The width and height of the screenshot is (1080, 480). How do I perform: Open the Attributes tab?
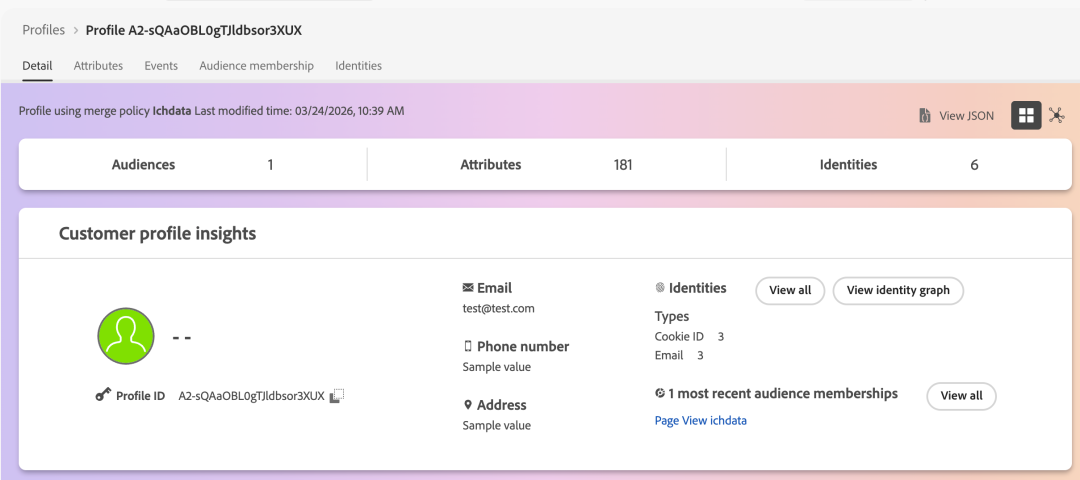(x=98, y=66)
